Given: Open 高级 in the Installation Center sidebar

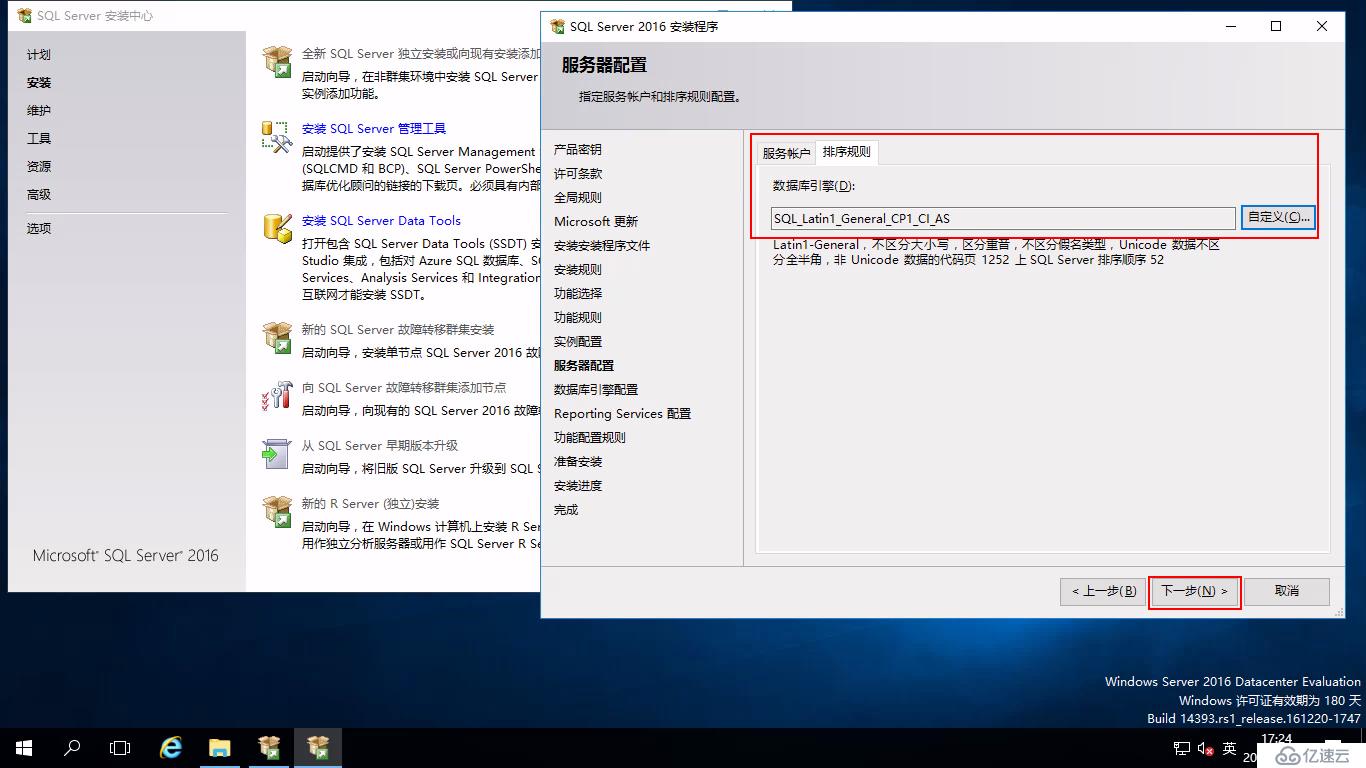Looking at the screenshot, I should click(x=38, y=195).
